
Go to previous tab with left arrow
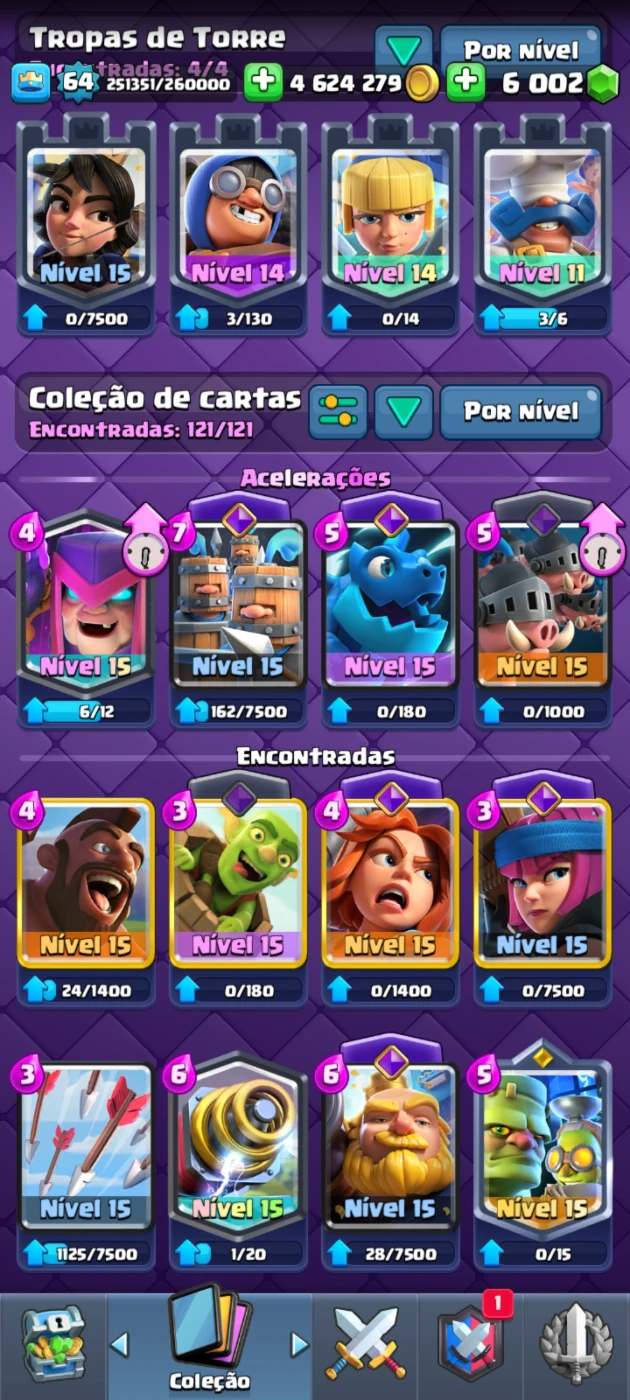point(120,1345)
